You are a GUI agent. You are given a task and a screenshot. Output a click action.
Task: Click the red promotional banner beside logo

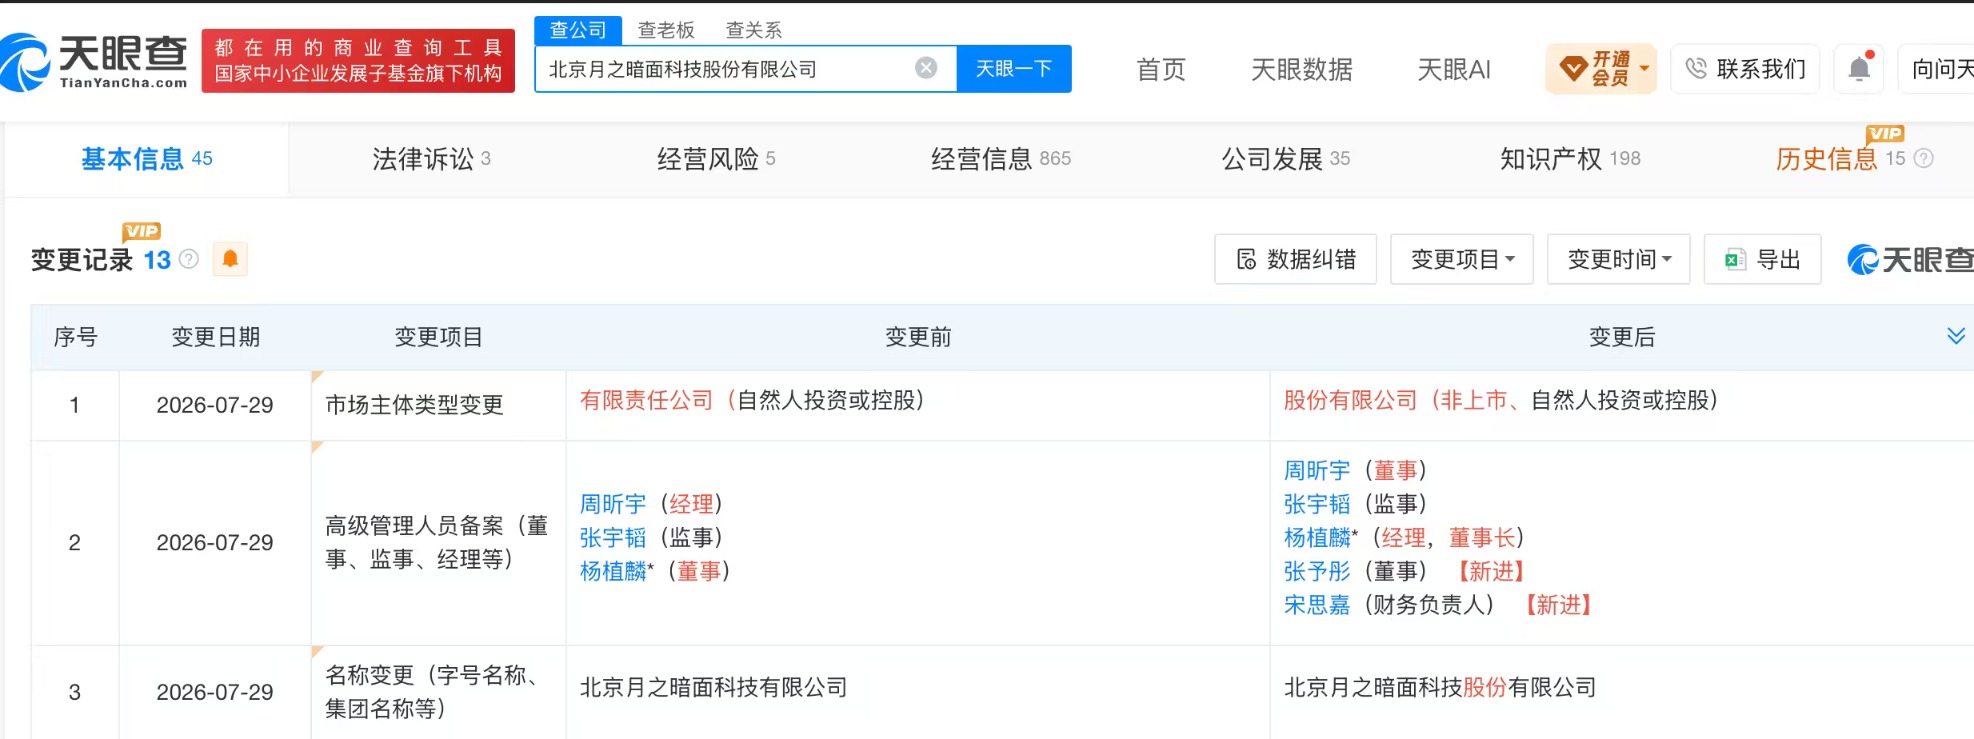coord(358,61)
